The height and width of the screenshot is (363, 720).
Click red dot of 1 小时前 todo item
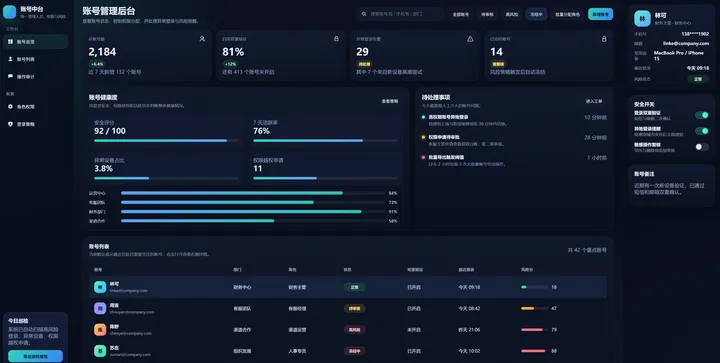coord(423,157)
